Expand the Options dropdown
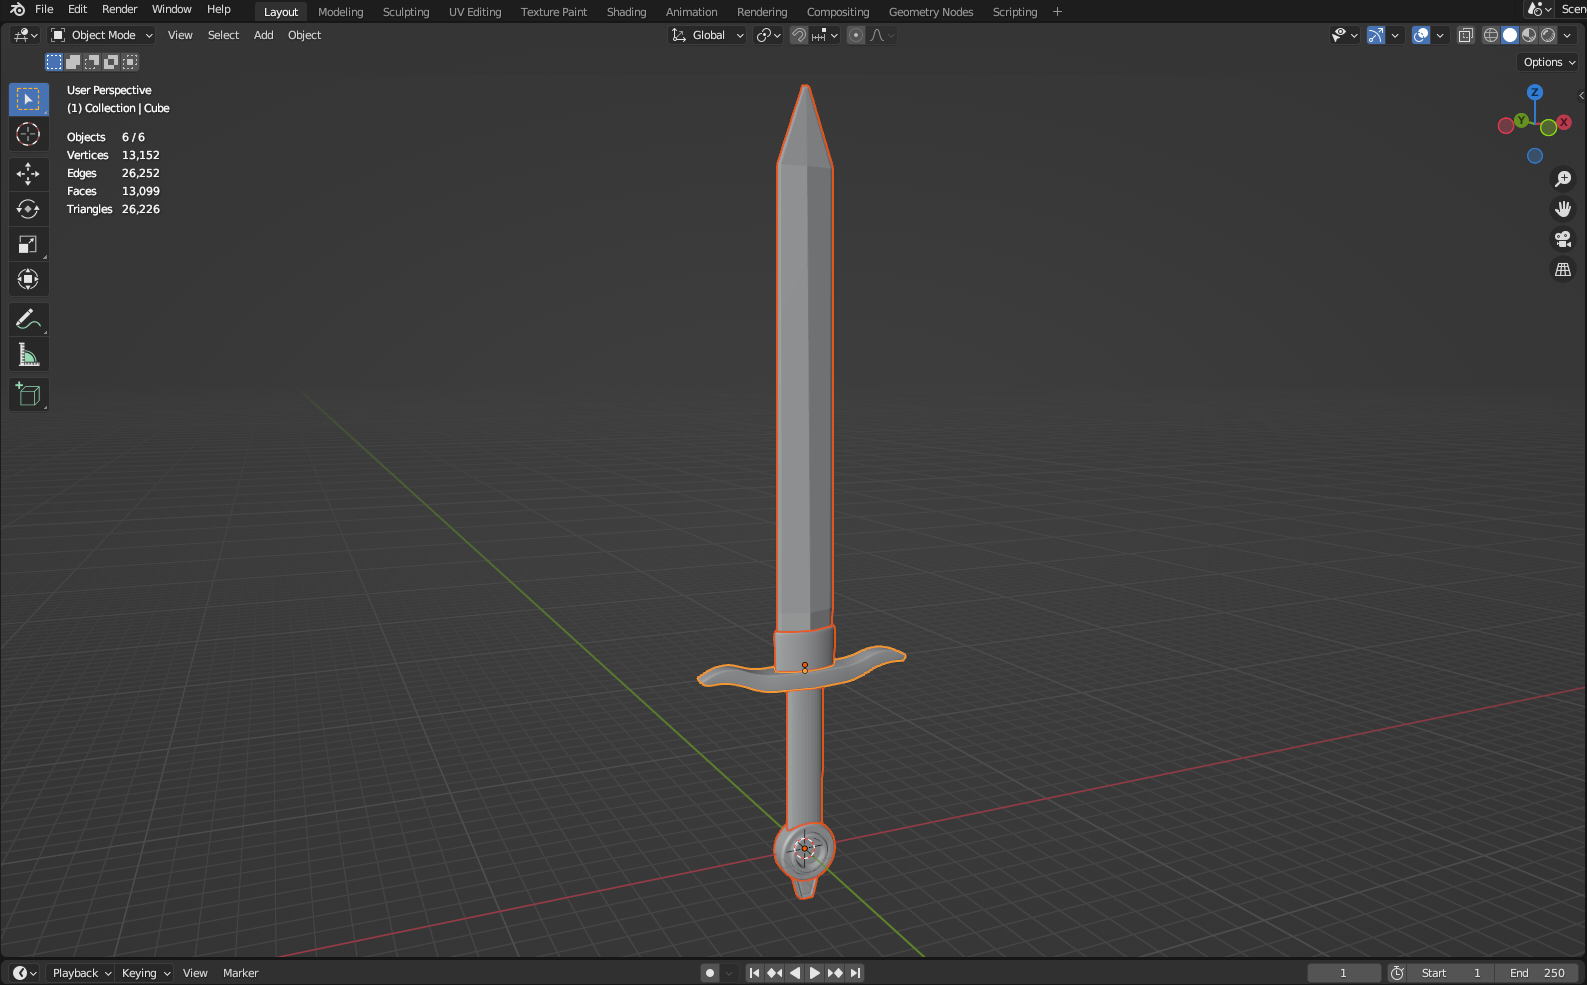The image size is (1587, 985). tap(1549, 62)
